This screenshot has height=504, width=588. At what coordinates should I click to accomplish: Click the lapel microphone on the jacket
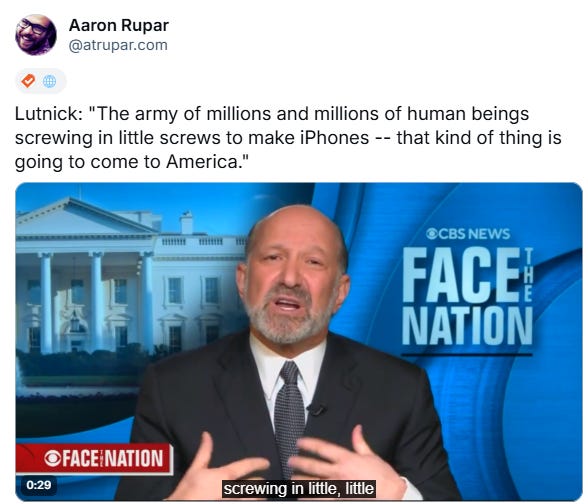(x=317, y=409)
